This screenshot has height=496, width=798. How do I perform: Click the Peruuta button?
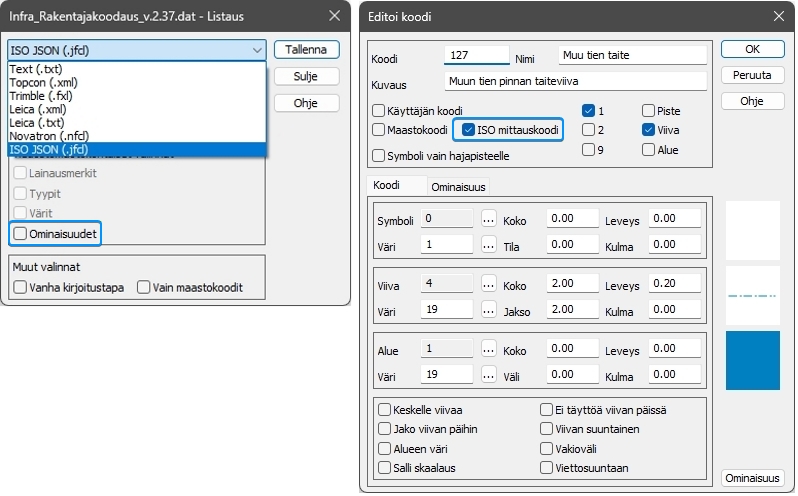pos(752,75)
